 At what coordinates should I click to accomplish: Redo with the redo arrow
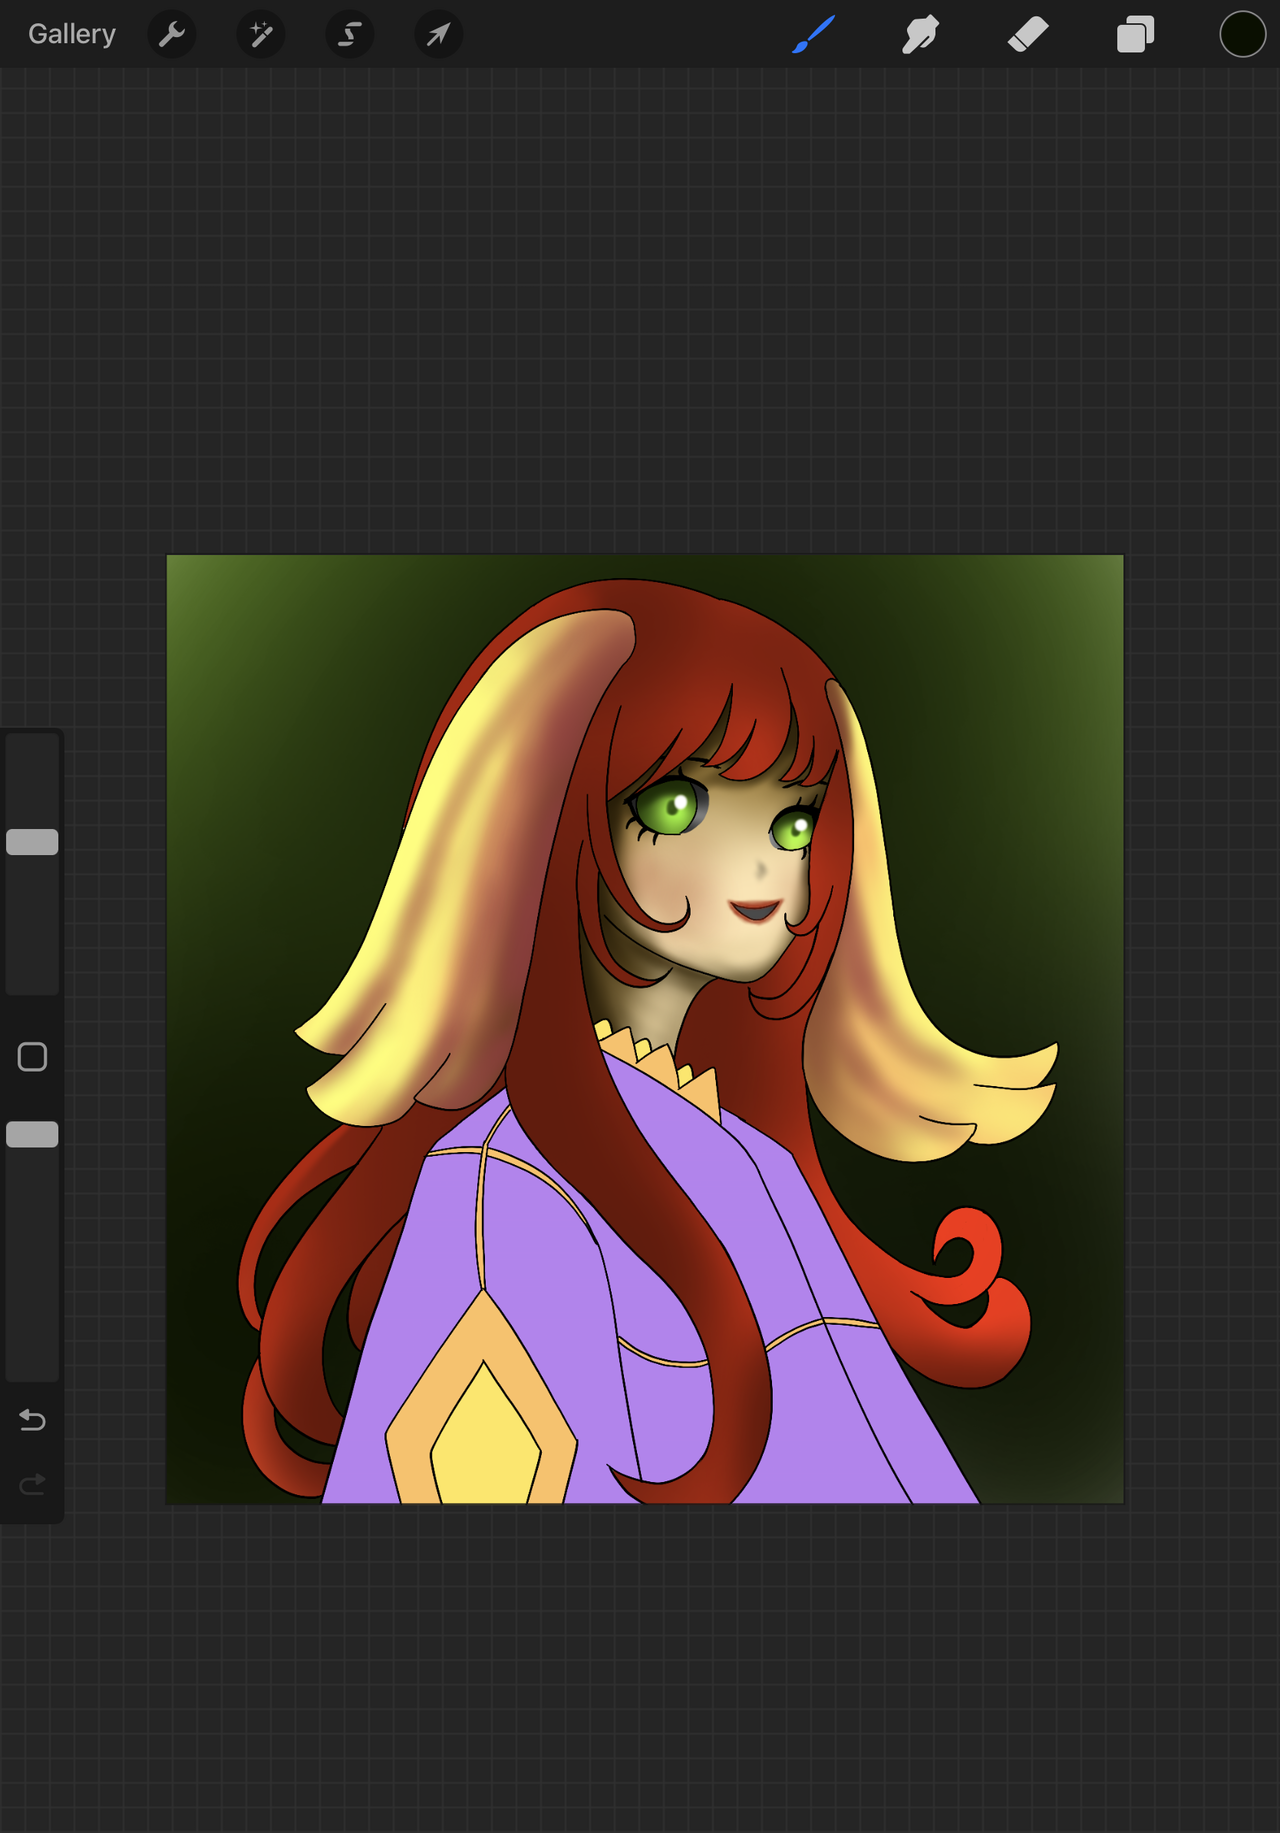(32, 1484)
